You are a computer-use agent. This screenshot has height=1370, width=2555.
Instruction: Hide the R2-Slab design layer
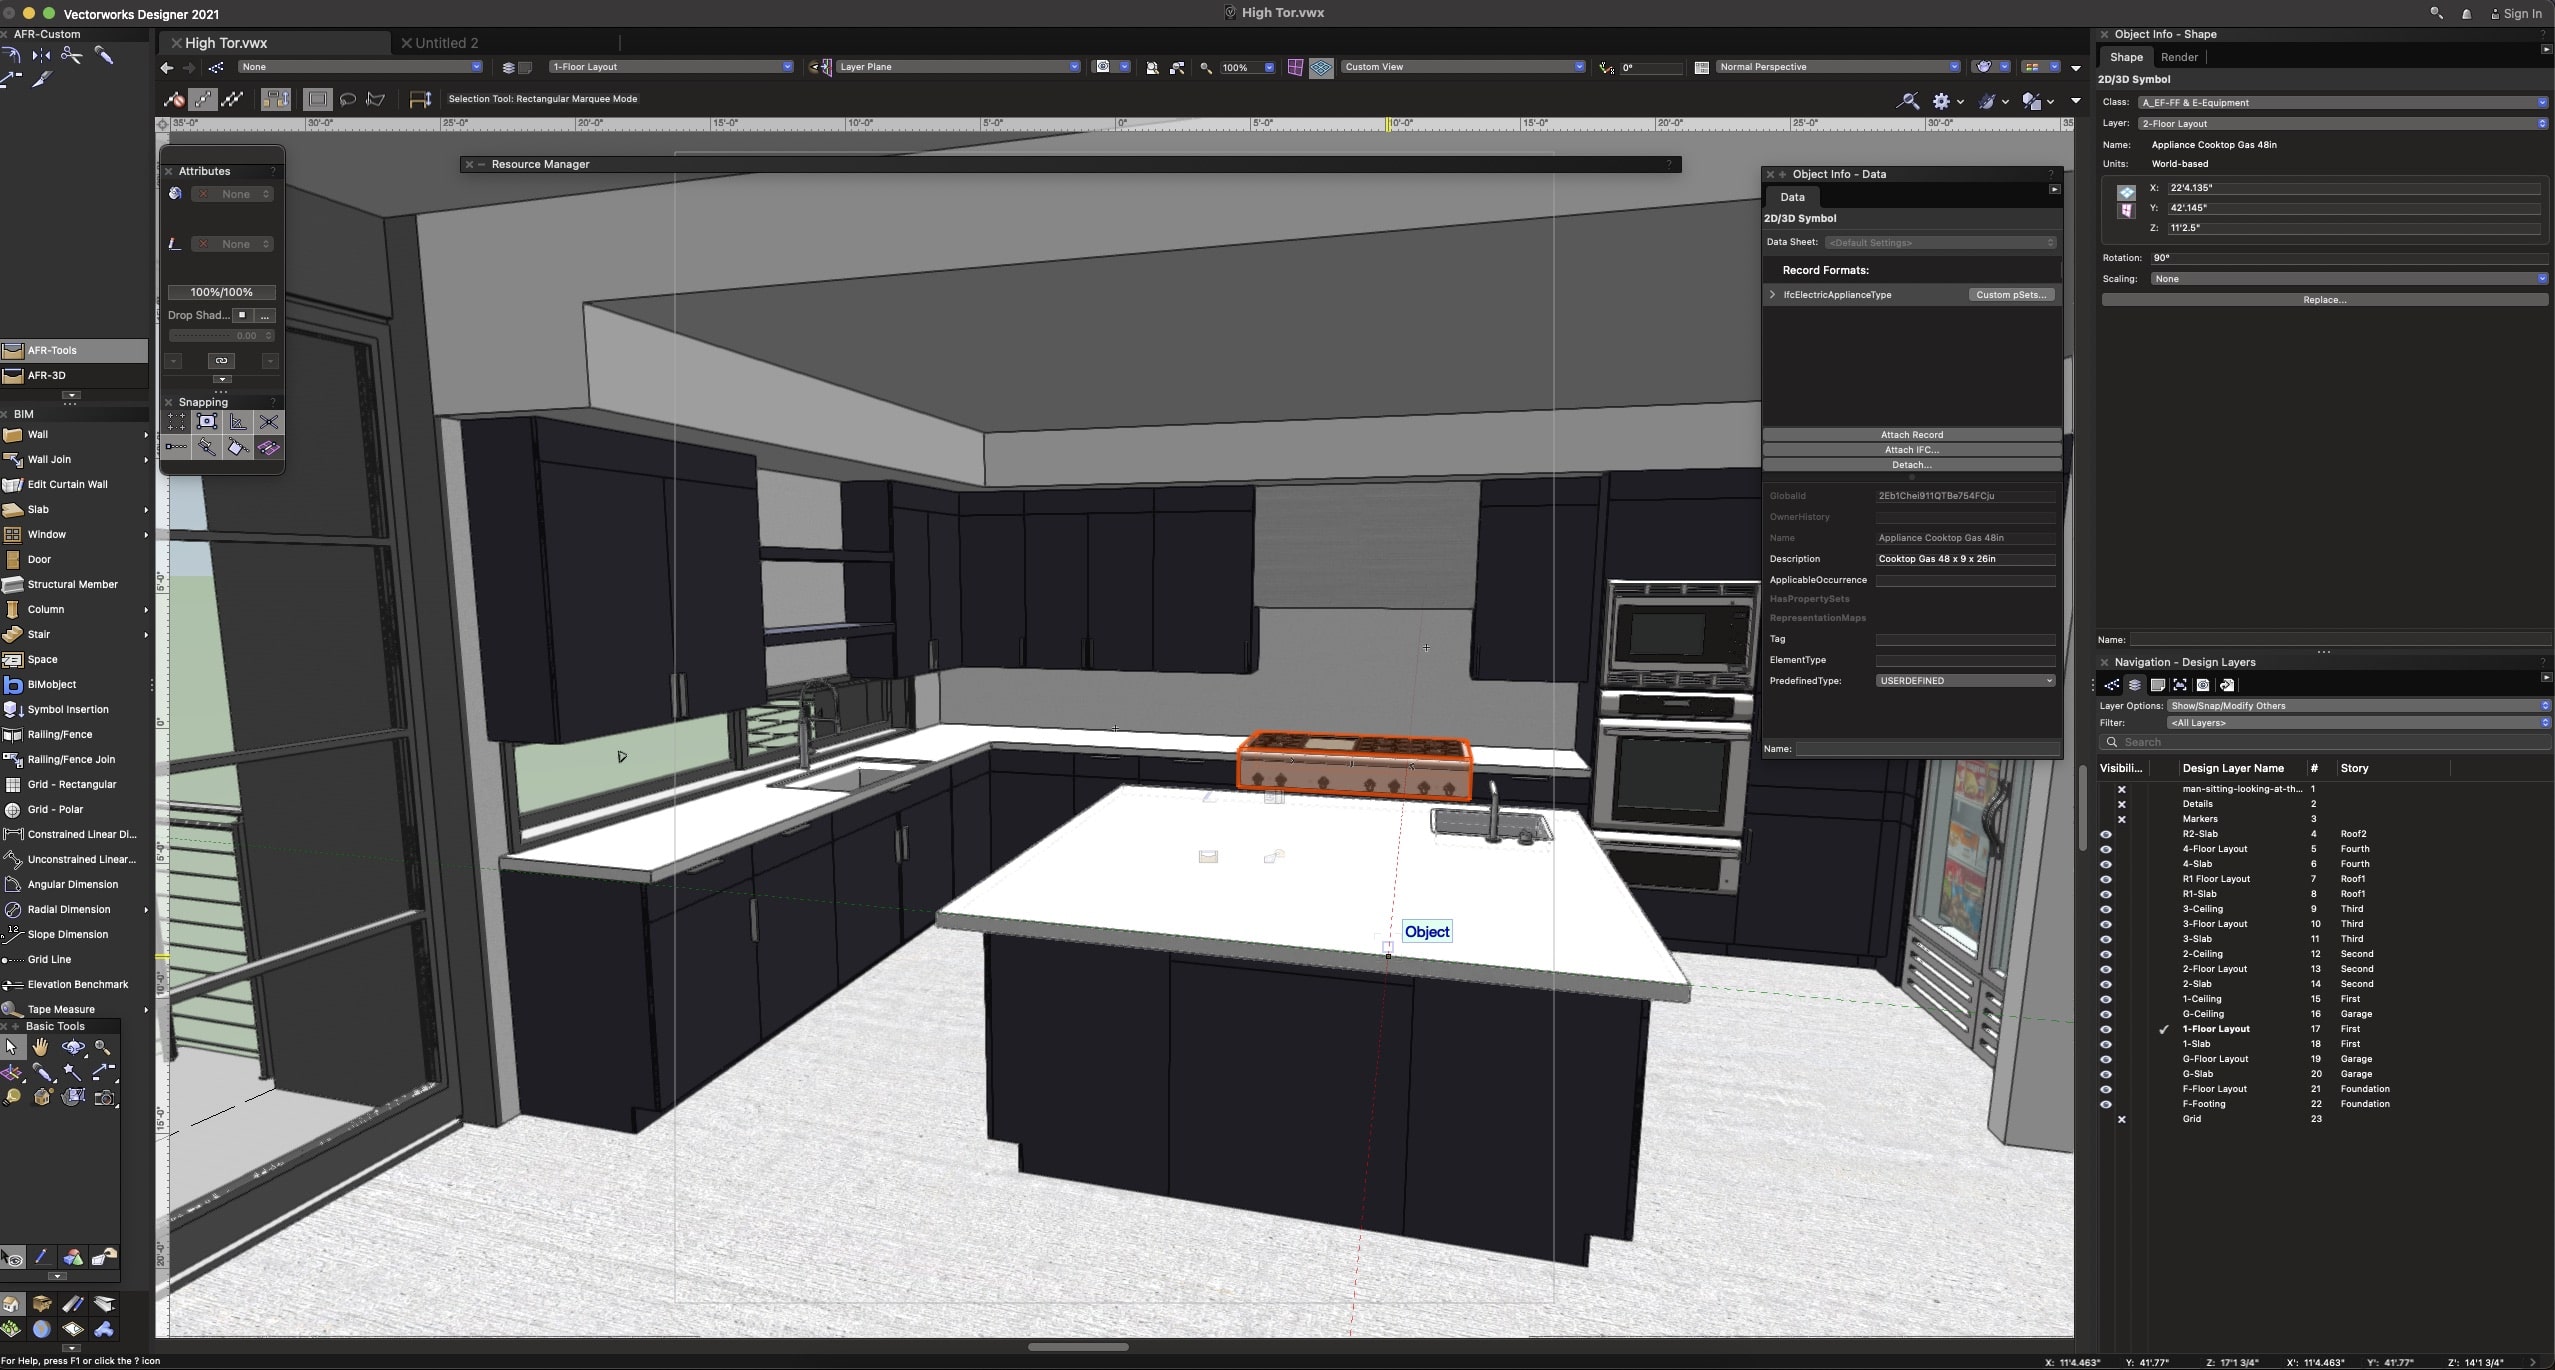(2106, 834)
